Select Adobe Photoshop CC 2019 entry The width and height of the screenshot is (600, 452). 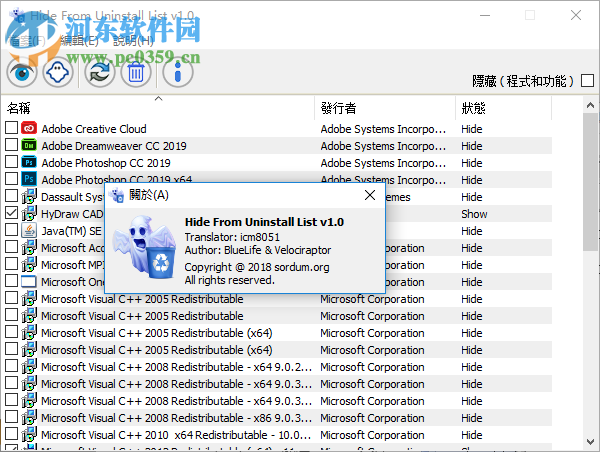106,163
